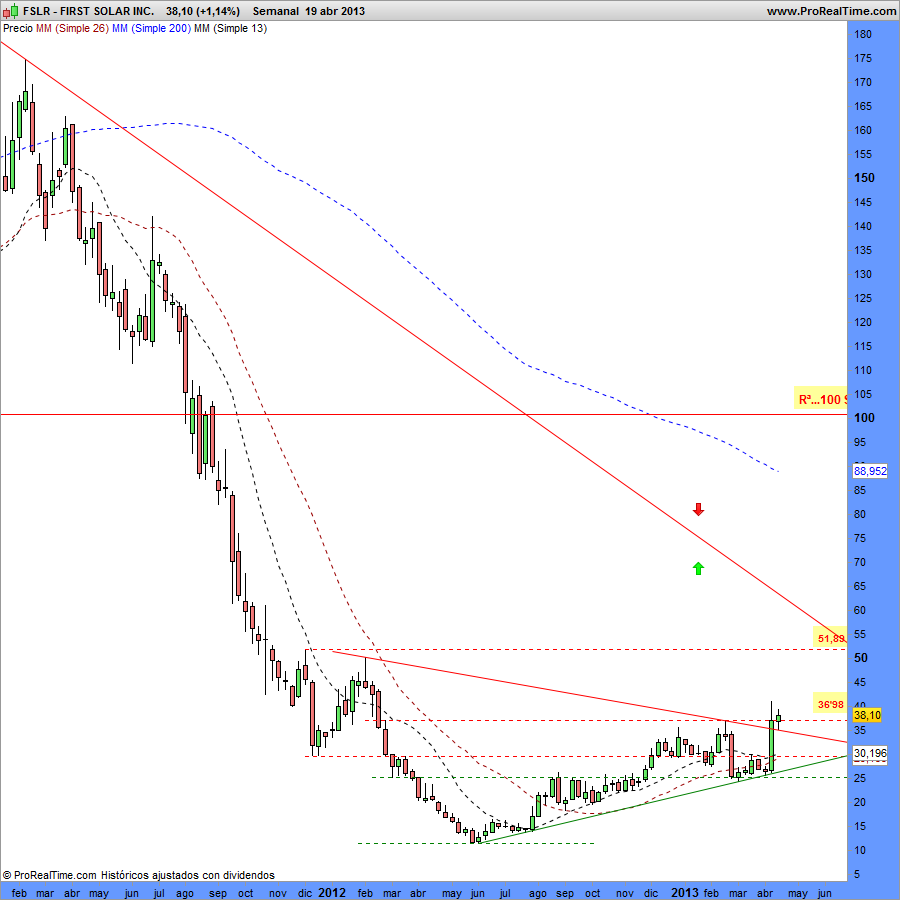Image resolution: width=900 pixels, height=900 pixels.
Task: Click the 'Precio' legend label
Action: [18, 28]
